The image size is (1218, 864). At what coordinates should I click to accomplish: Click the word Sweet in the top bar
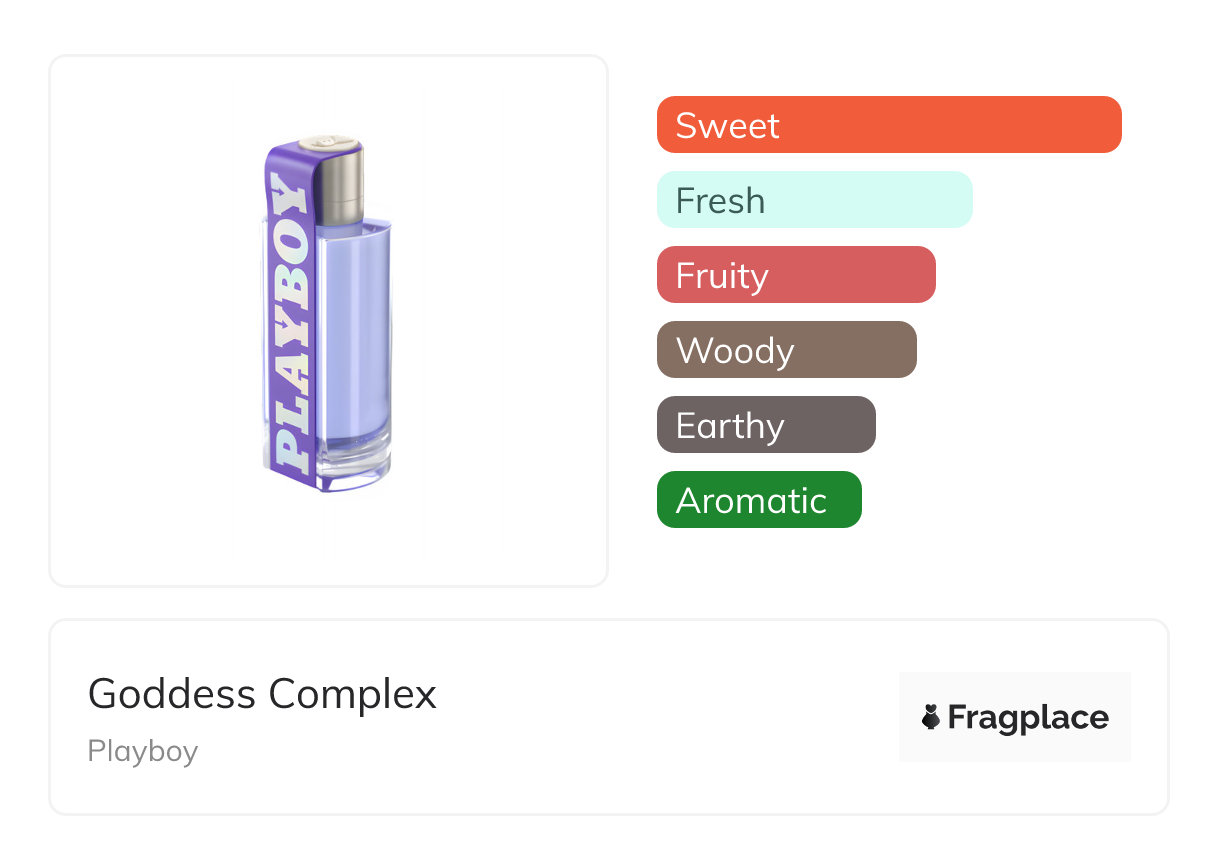click(727, 126)
